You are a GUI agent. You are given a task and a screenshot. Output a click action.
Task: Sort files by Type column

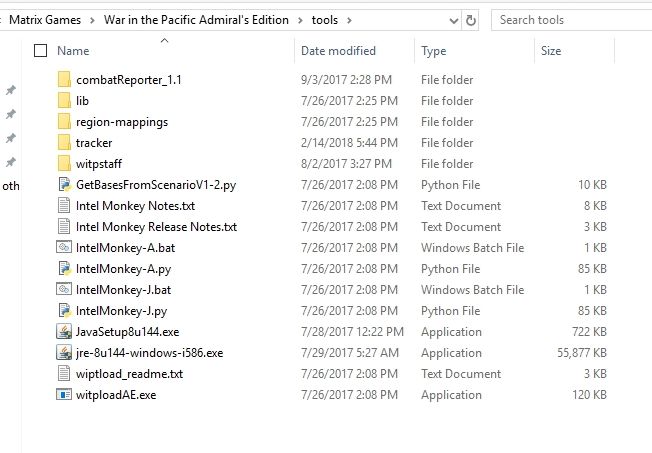pos(434,51)
